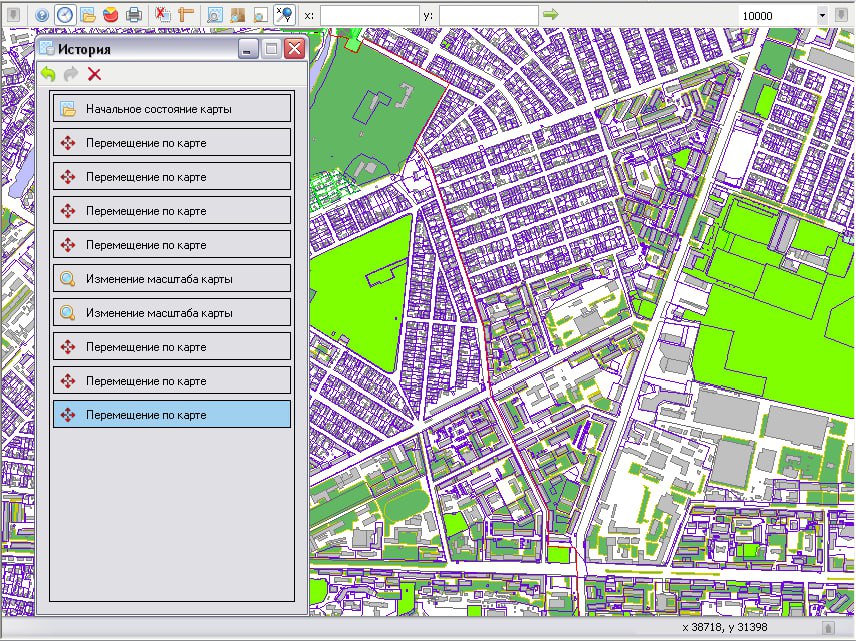Click the clear selection icon with the red X

point(163,15)
